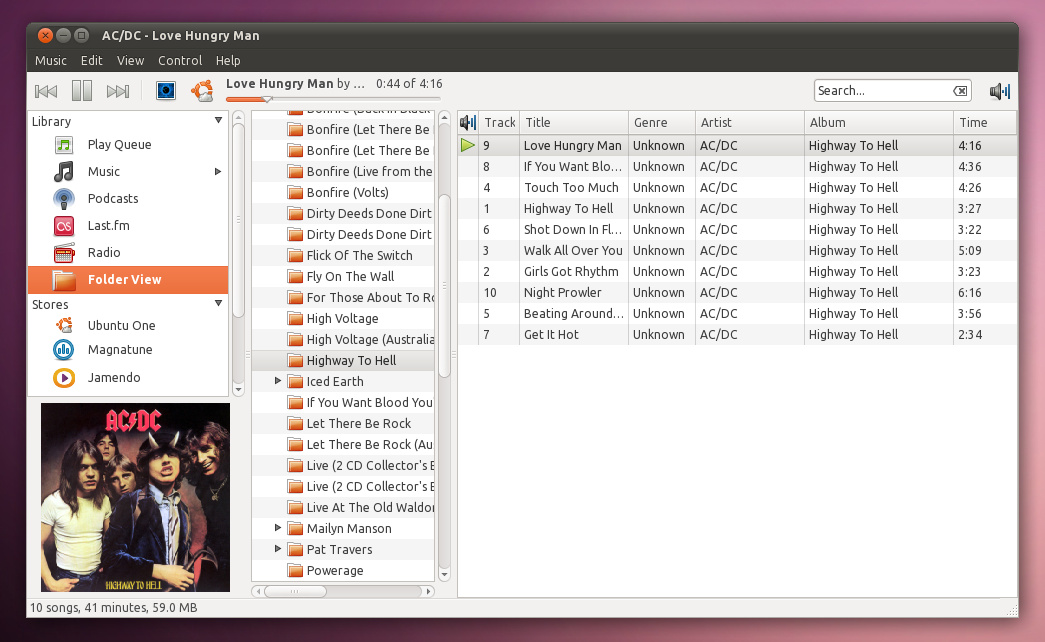Click the Ubuntu One cloud toolbar icon
The width and height of the screenshot is (1045, 642).
point(201,90)
